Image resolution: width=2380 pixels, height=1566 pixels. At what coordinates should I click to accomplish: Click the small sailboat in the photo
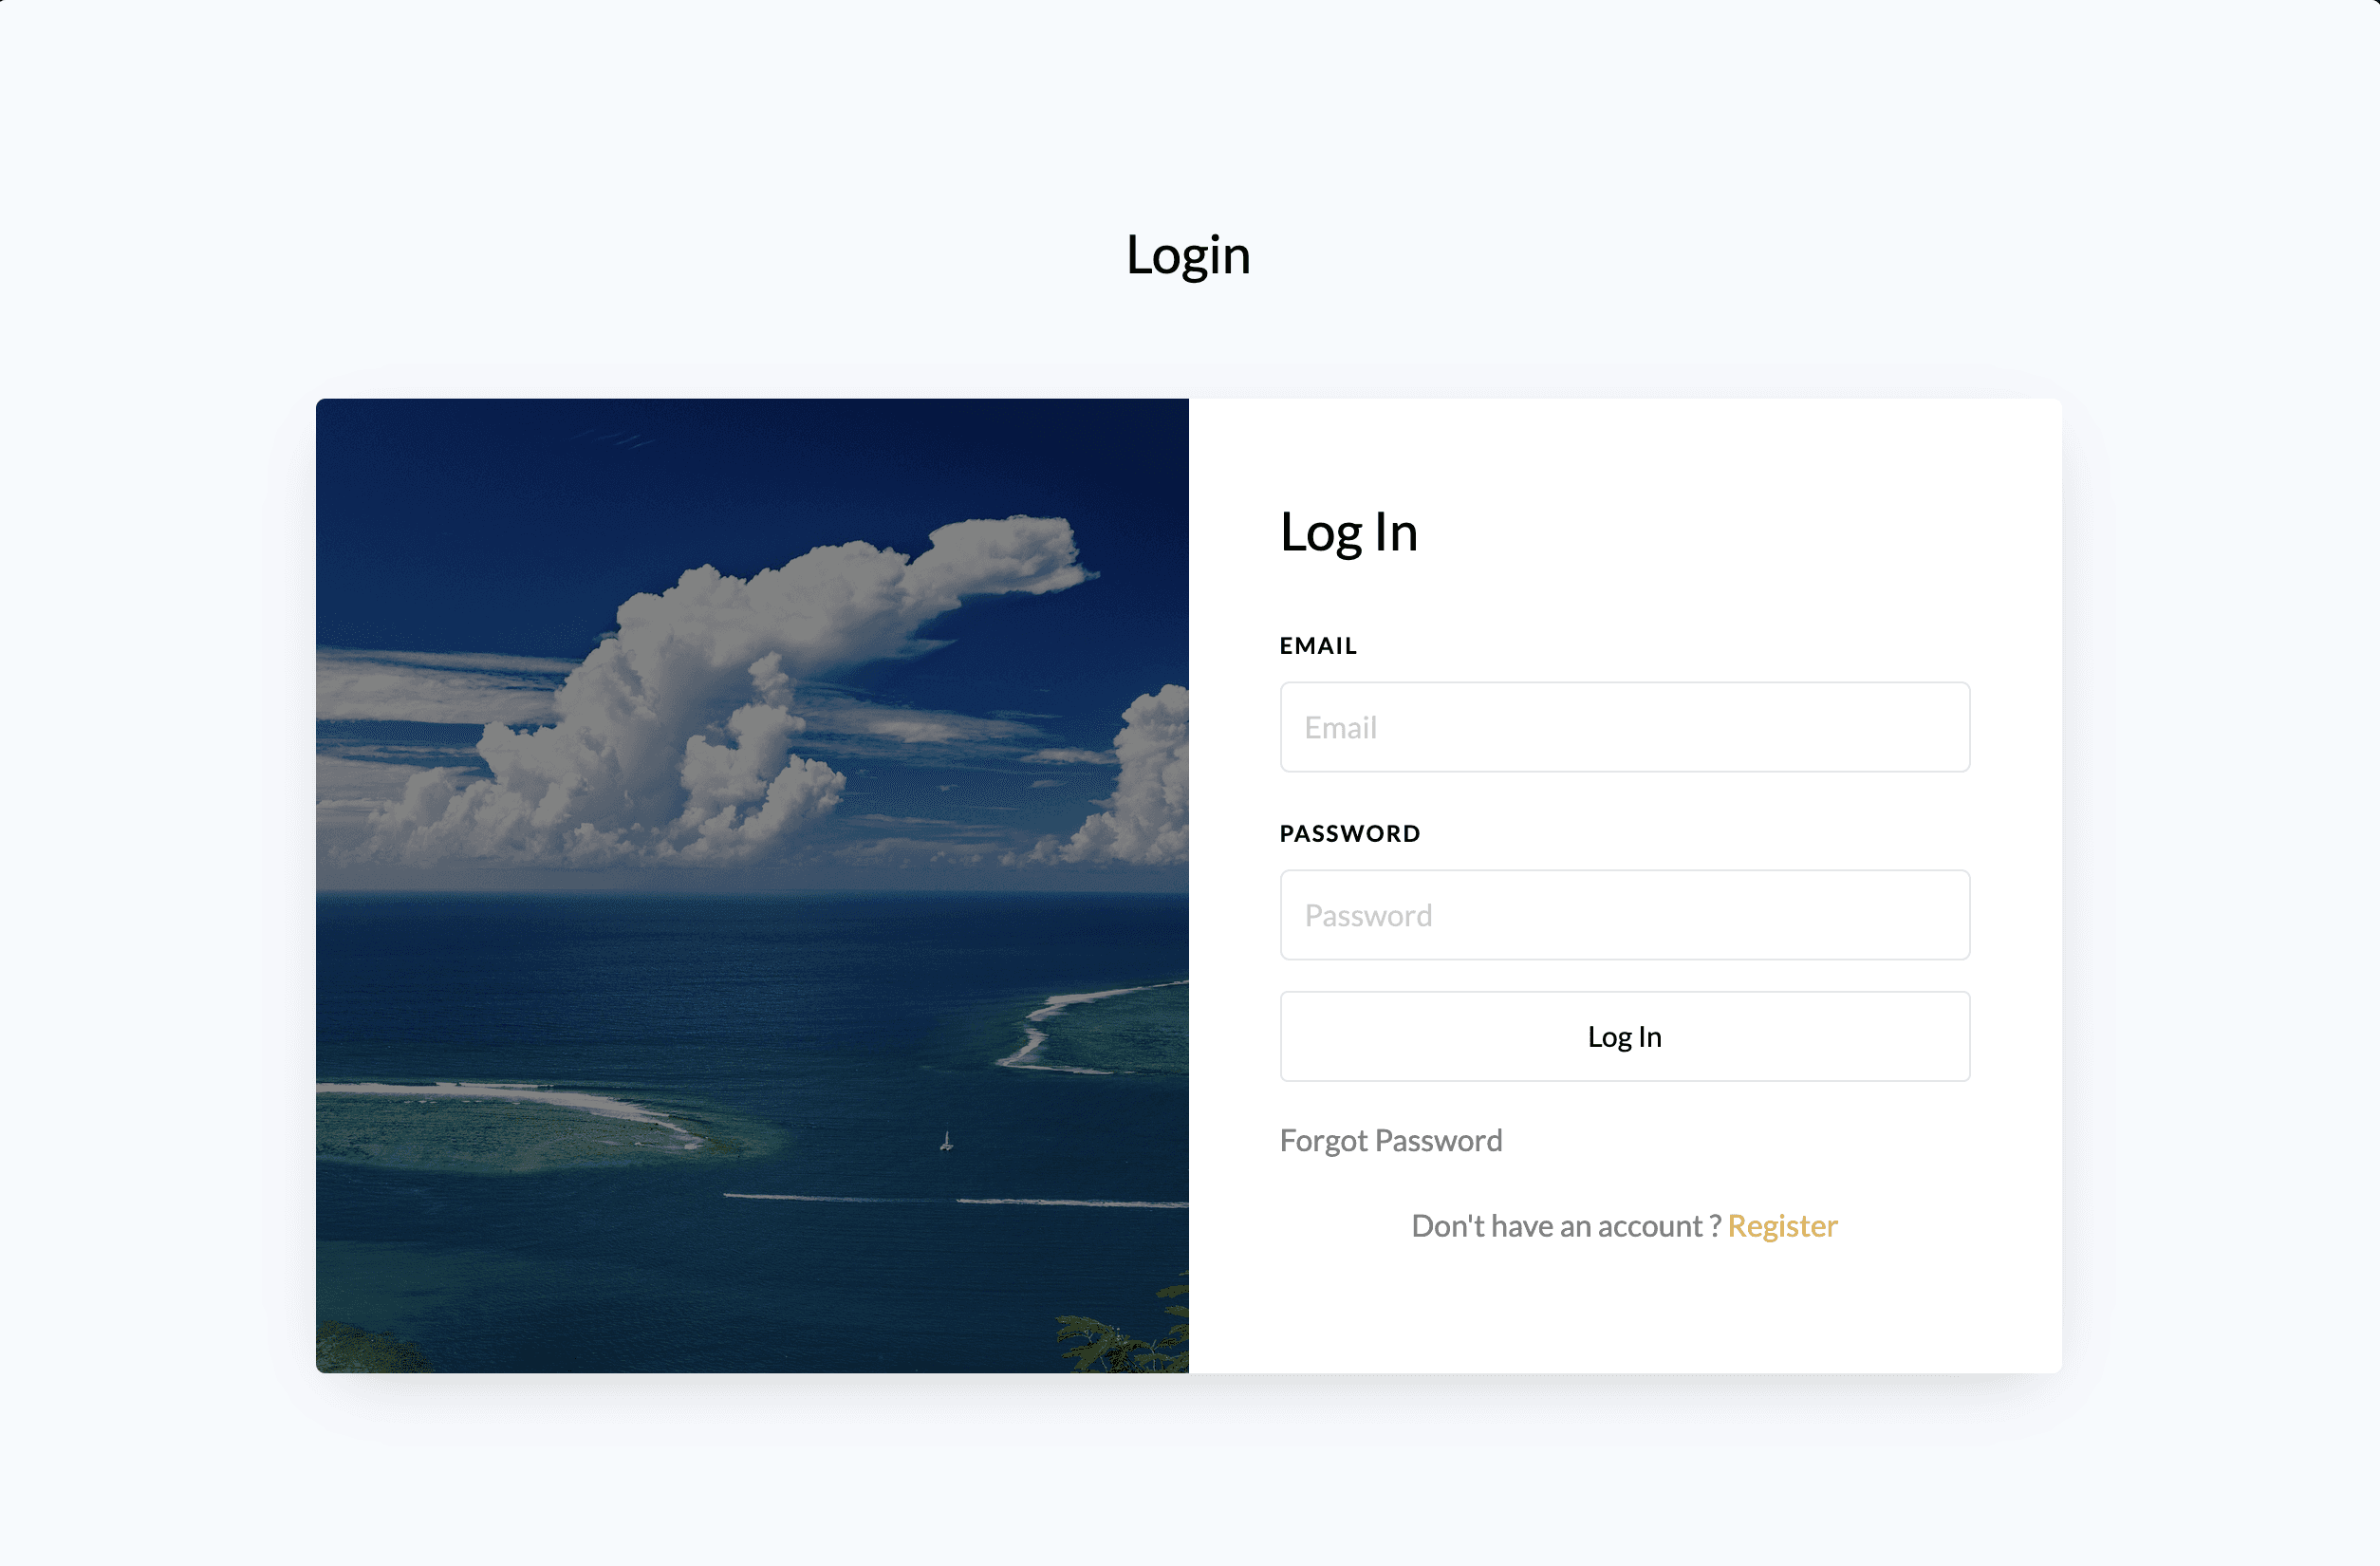[946, 1141]
